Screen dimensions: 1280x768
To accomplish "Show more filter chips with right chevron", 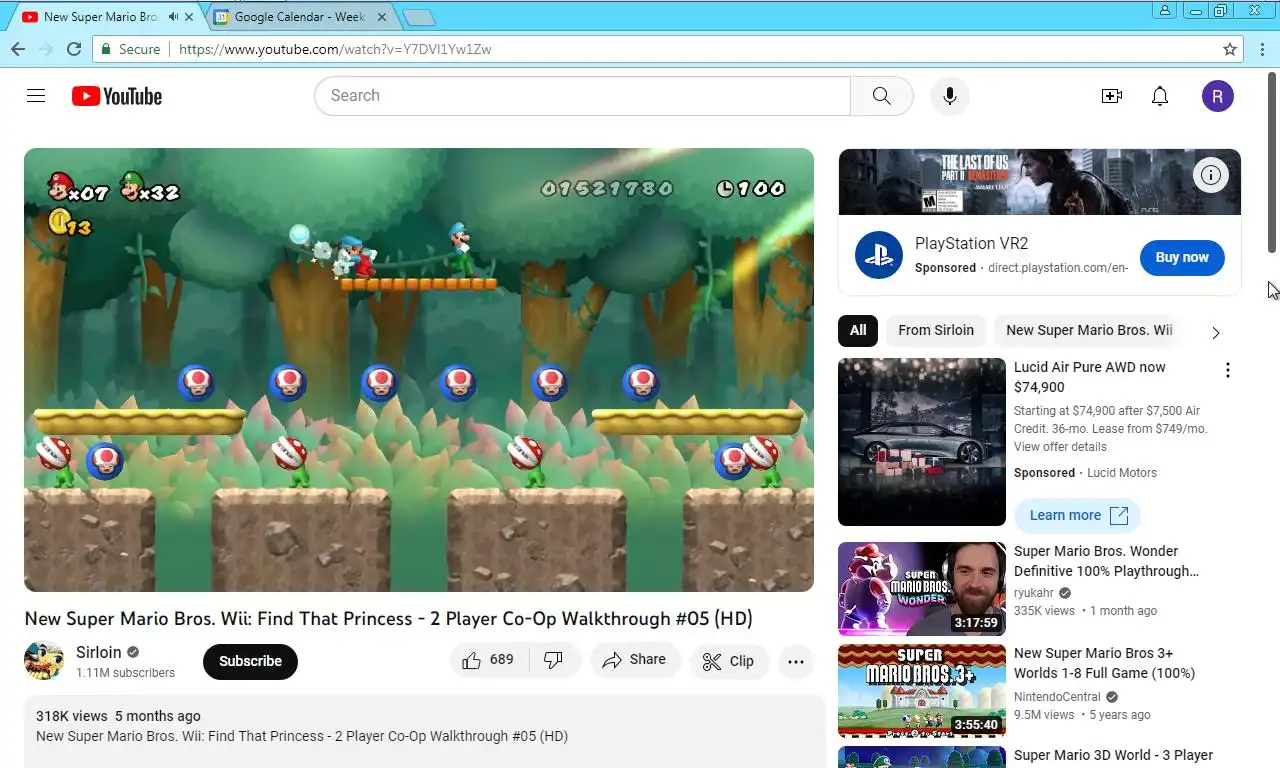I will [x=1216, y=332].
